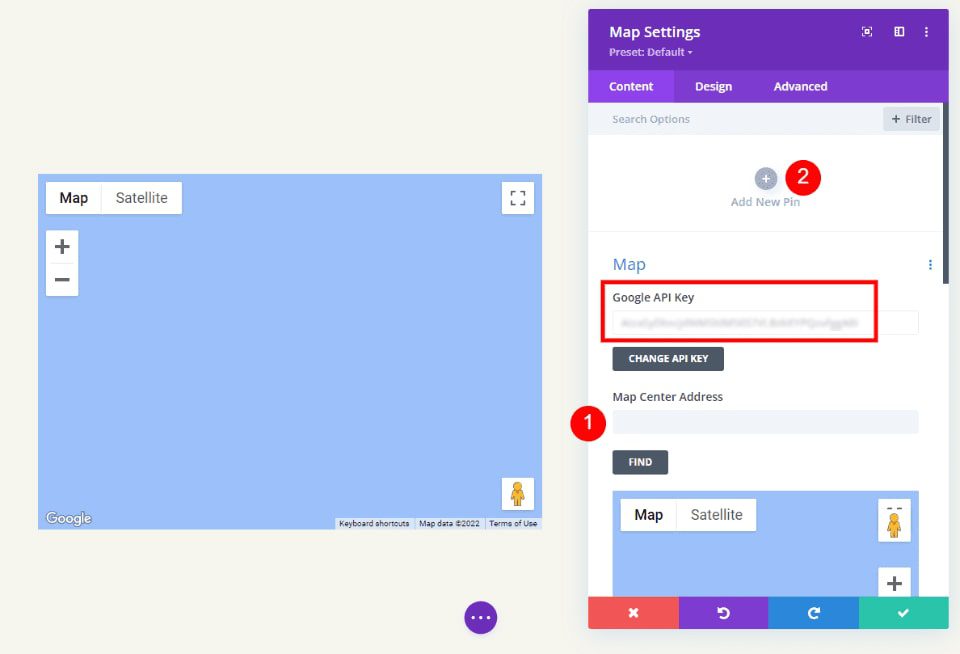Open the Map Settings three-dot options menu

(x=927, y=31)
